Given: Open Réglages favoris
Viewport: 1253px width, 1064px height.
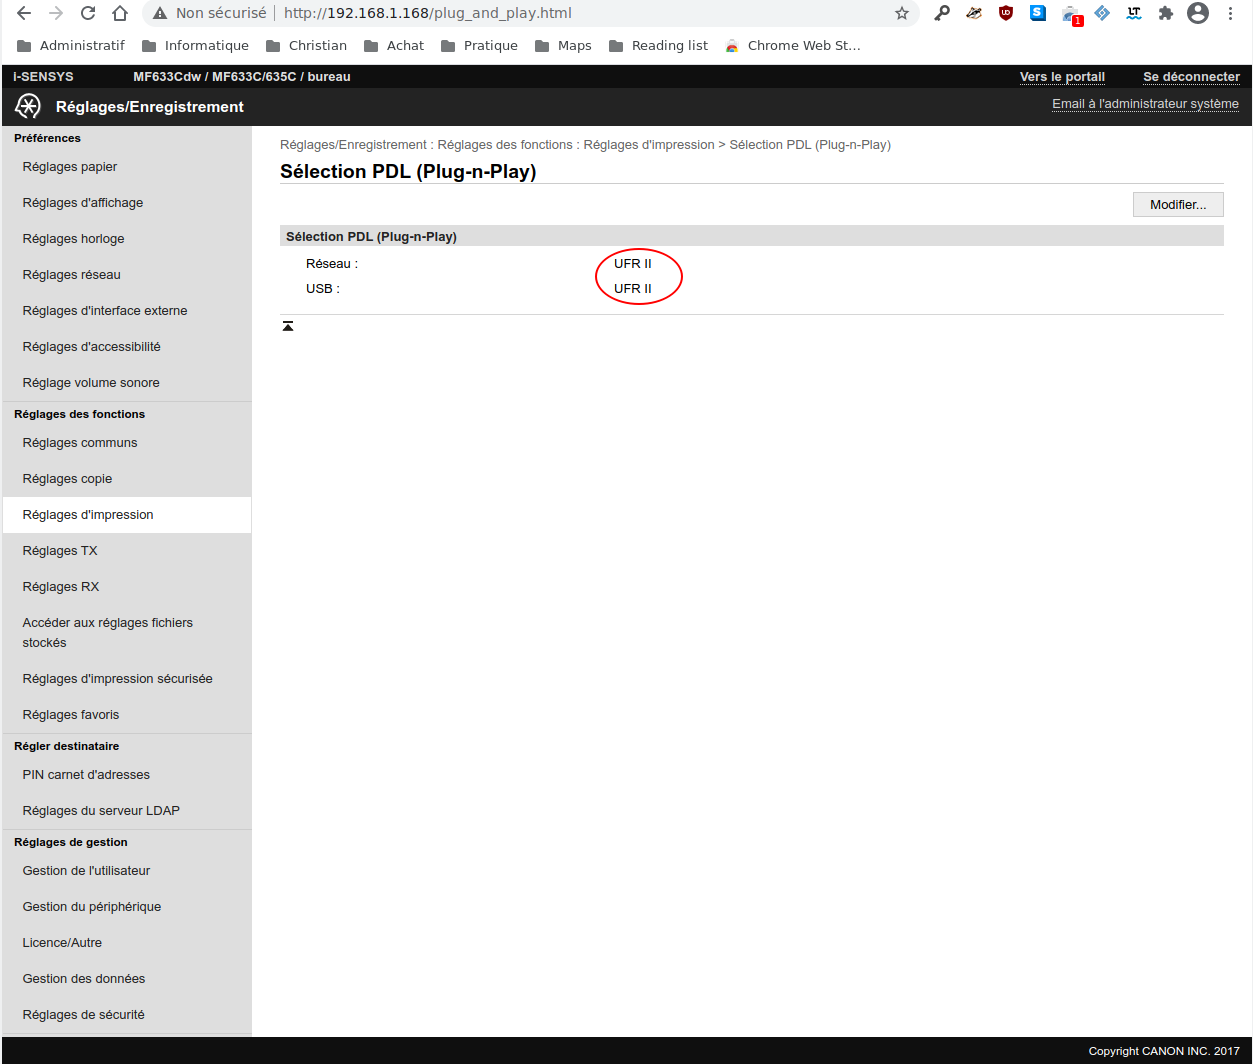Looking at the screenshot, I should pyautogui.click(x=126, y=715).
